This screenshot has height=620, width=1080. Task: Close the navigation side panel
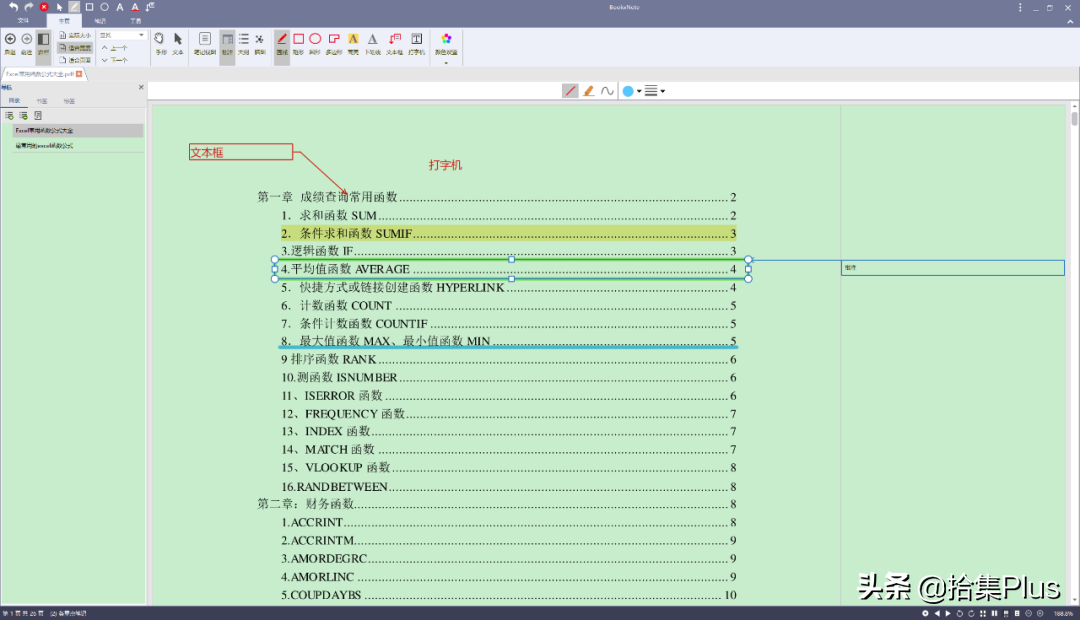tap(141, 87)
